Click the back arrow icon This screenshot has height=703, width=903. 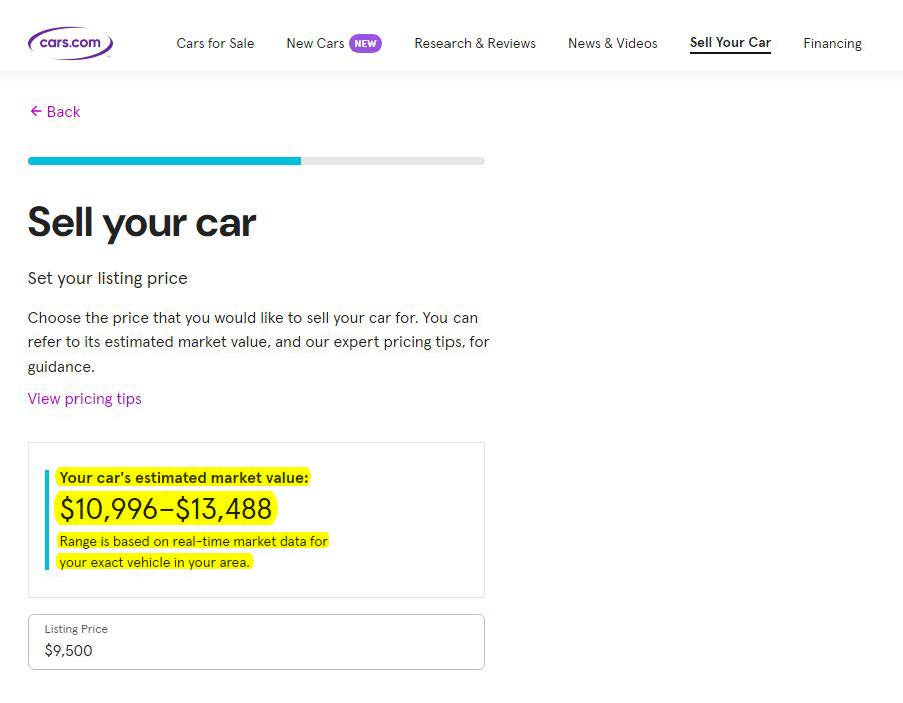tap(36, 111)
